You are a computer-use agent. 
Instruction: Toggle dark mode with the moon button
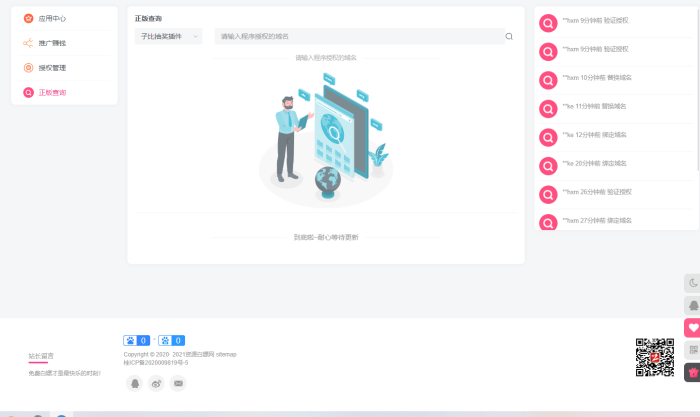coord(692,283)
